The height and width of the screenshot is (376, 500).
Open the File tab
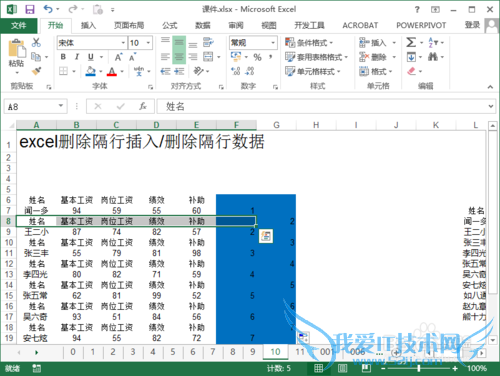[19, 25]
